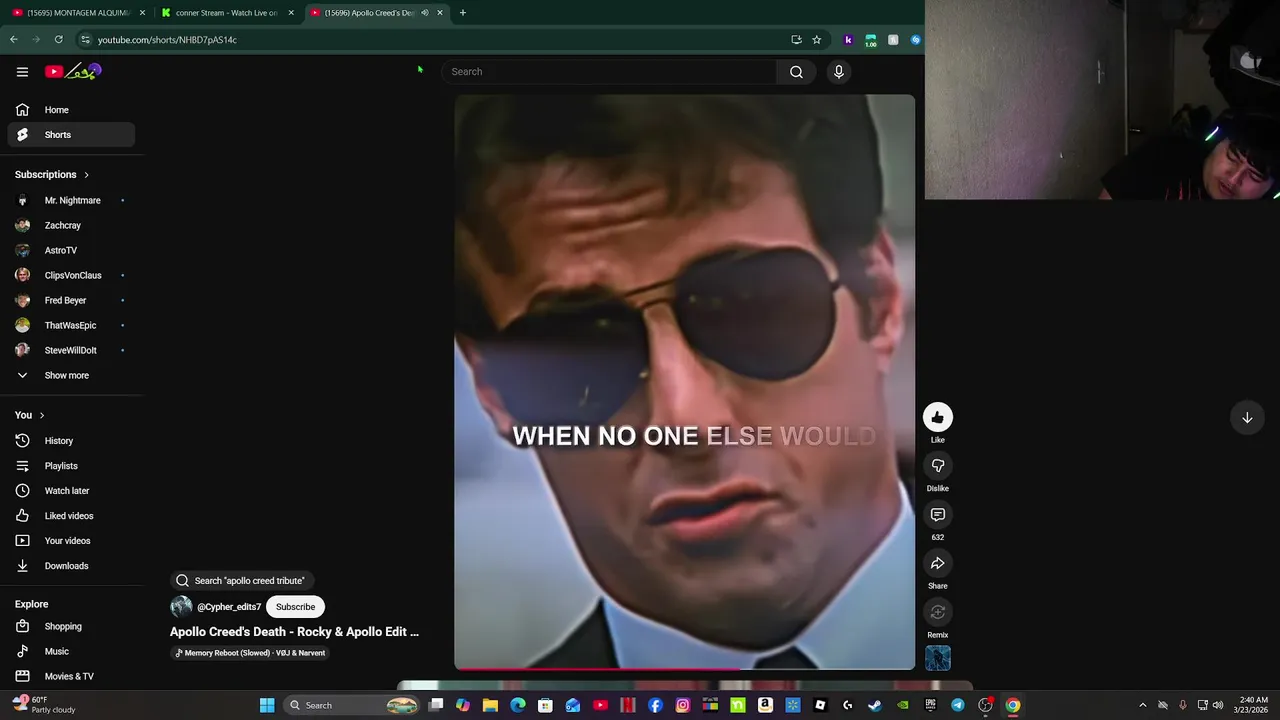This screenshot has width=1280, height=720.
Task: Open Memory Reboot (Slowed) sound link
Action: [x=250, y=653]
